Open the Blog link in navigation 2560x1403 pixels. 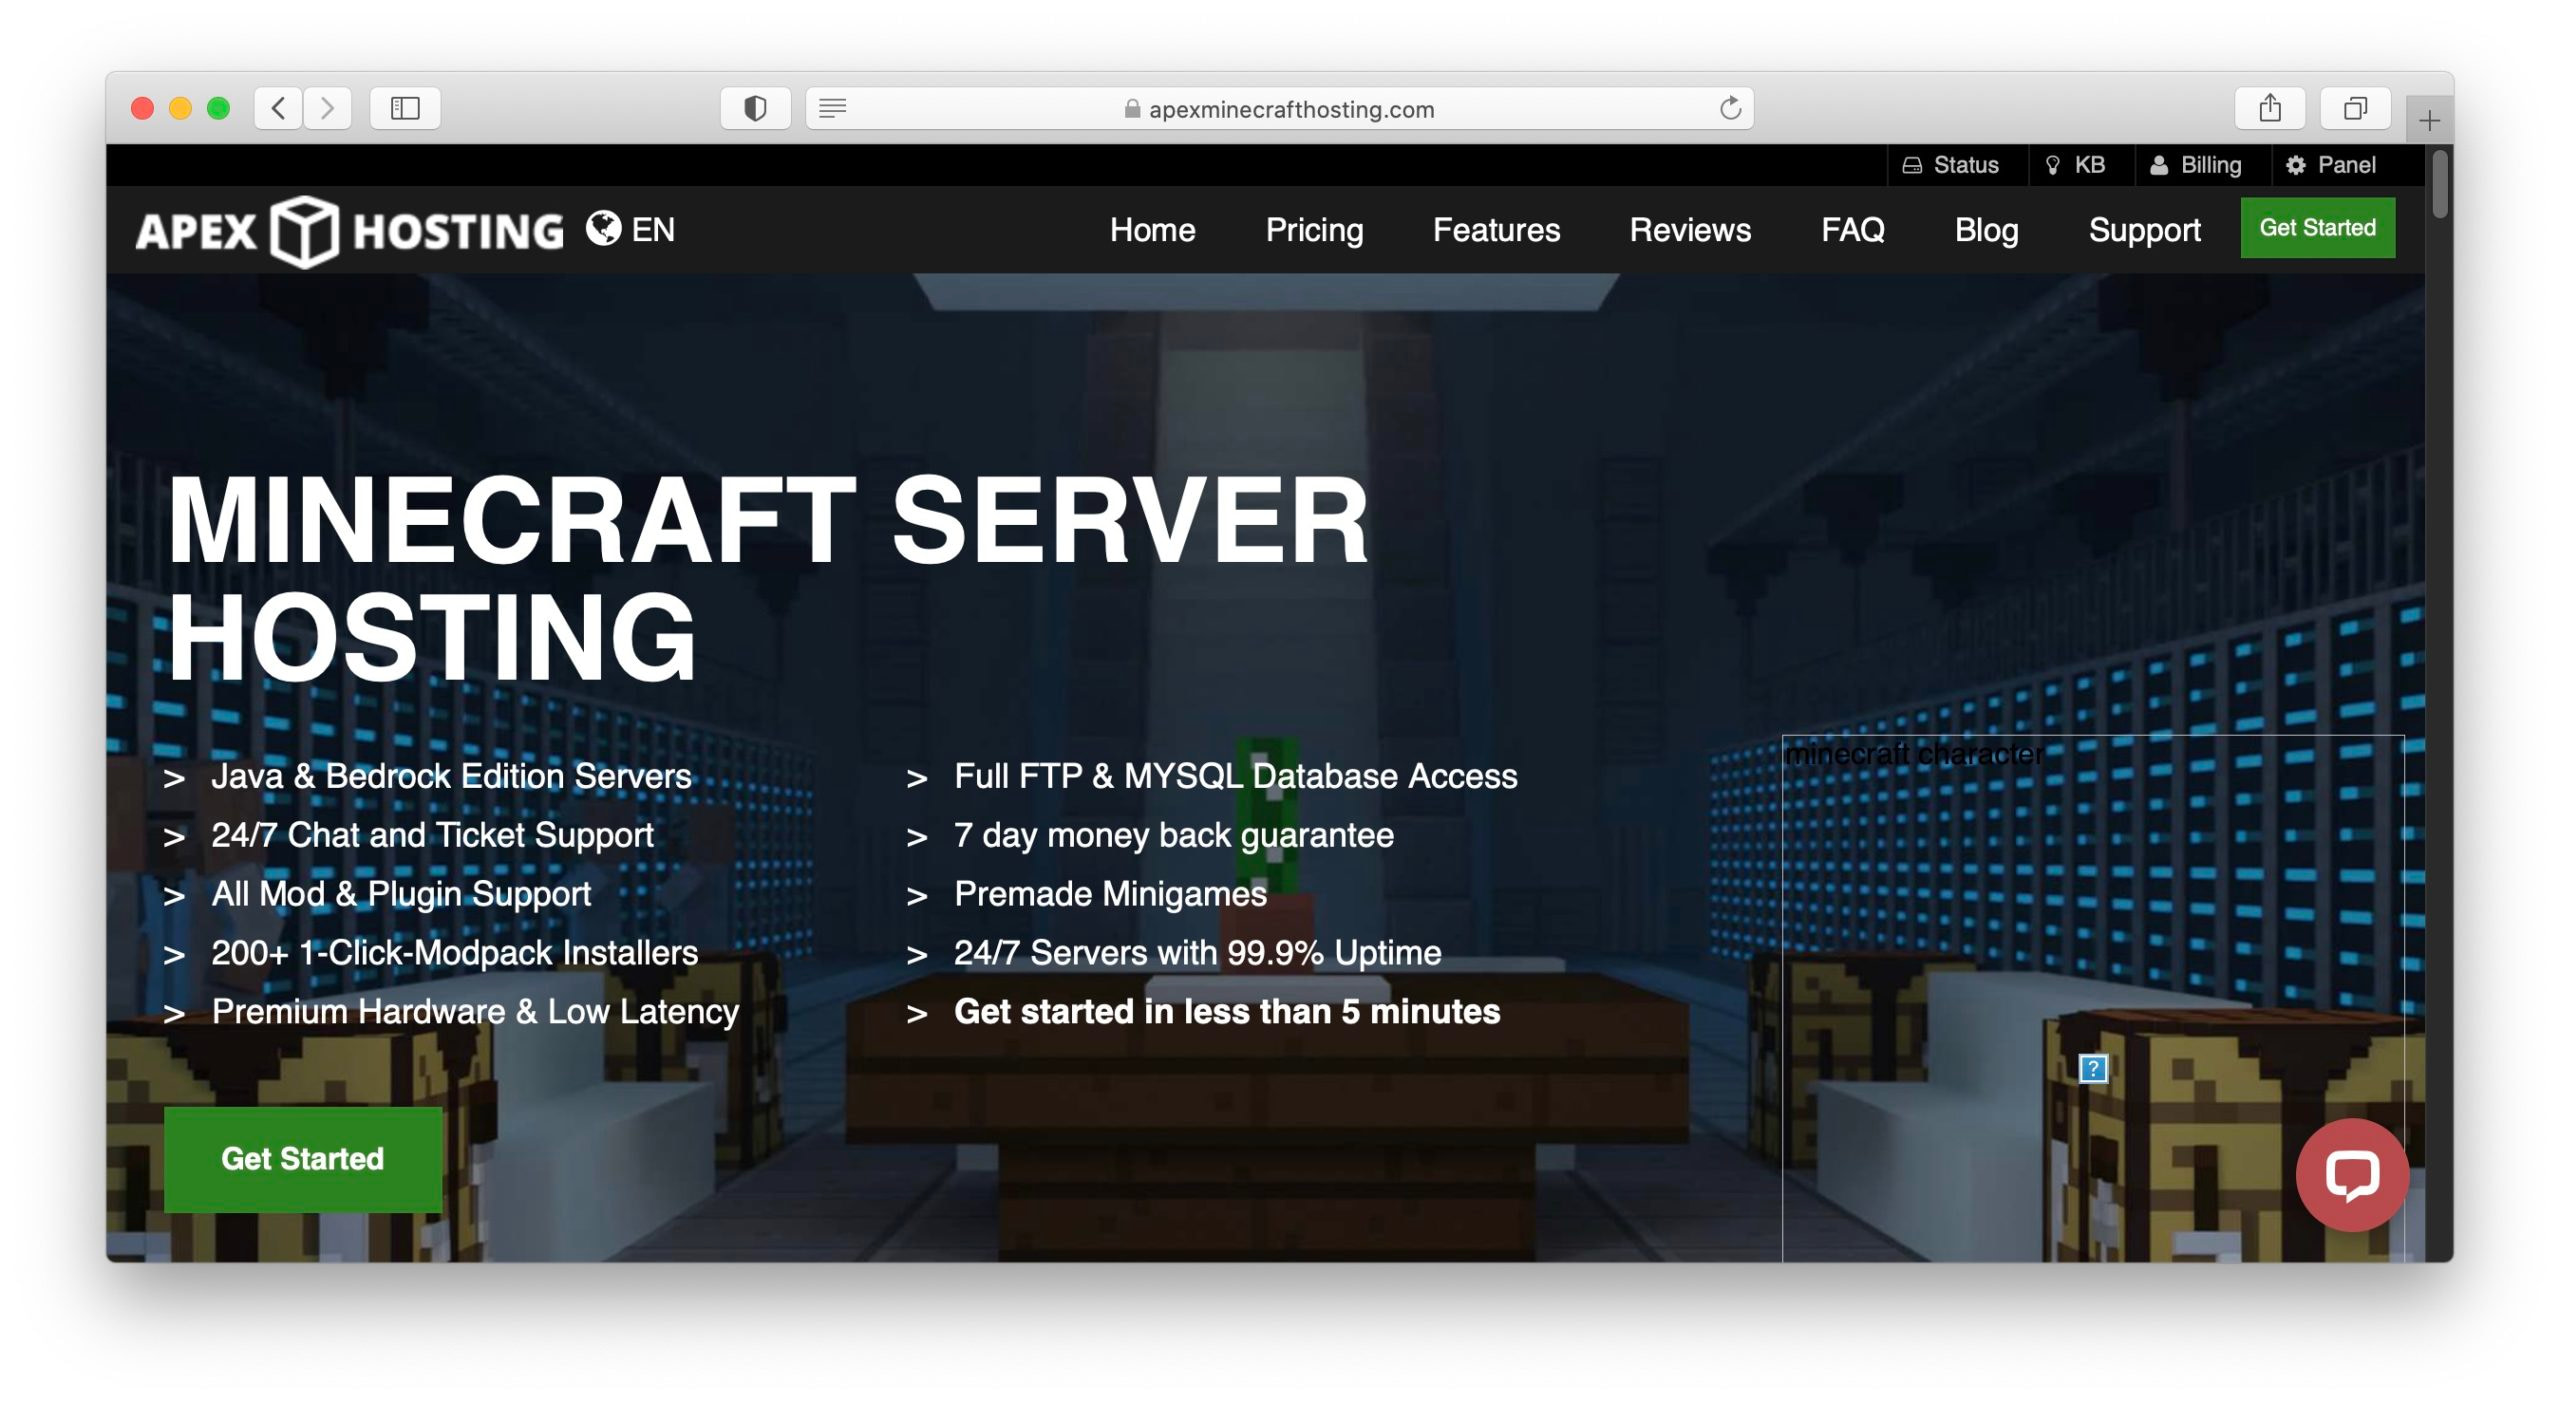(x=1986, y=230)
